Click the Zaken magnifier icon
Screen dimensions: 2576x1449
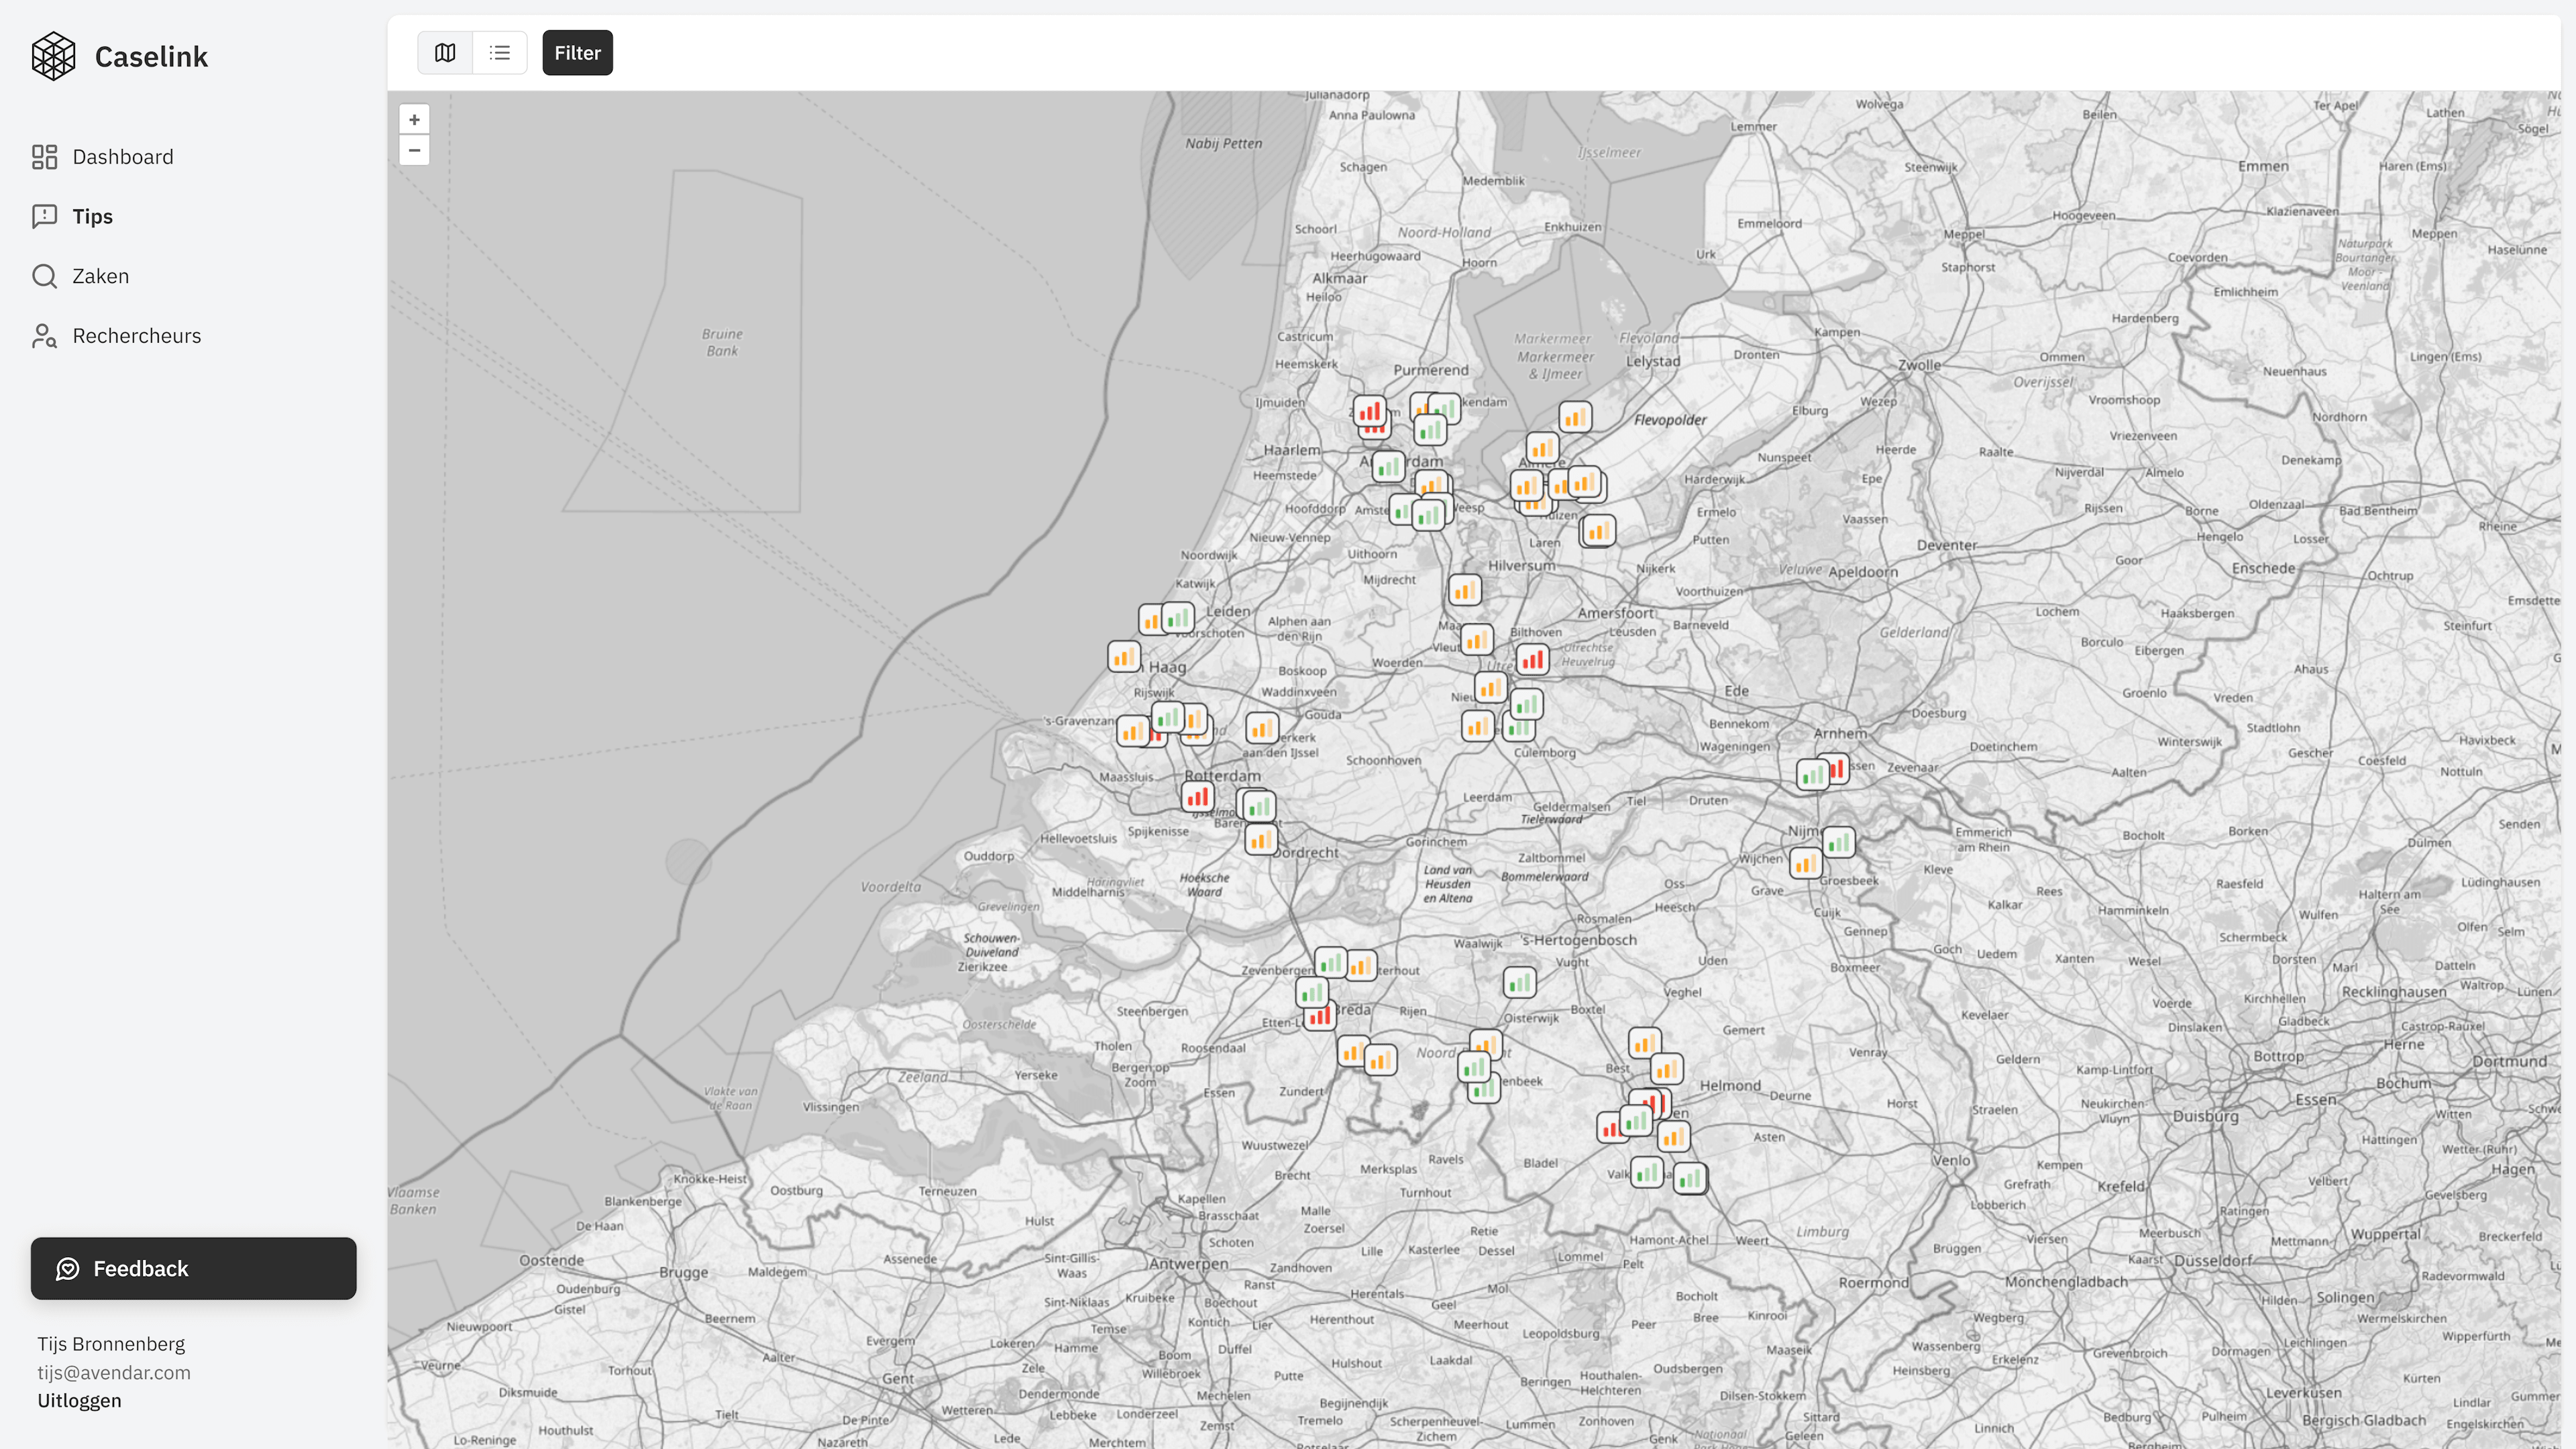point(44,276)
